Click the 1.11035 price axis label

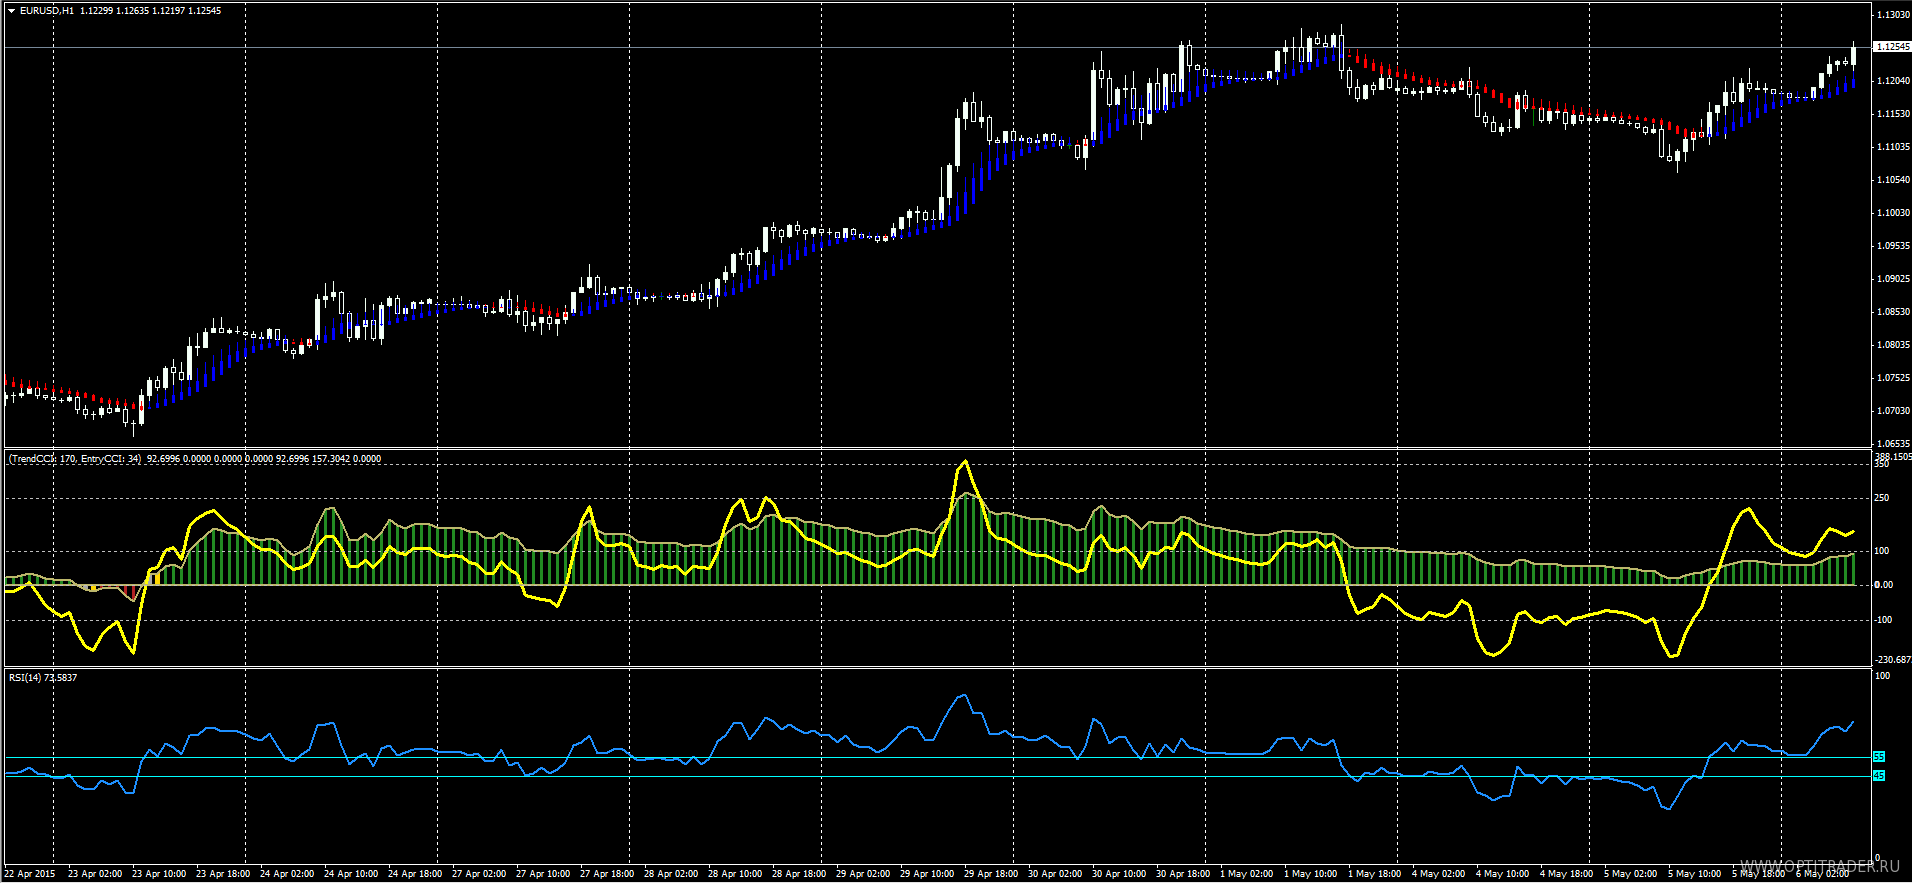click(x=1894, y=147)
